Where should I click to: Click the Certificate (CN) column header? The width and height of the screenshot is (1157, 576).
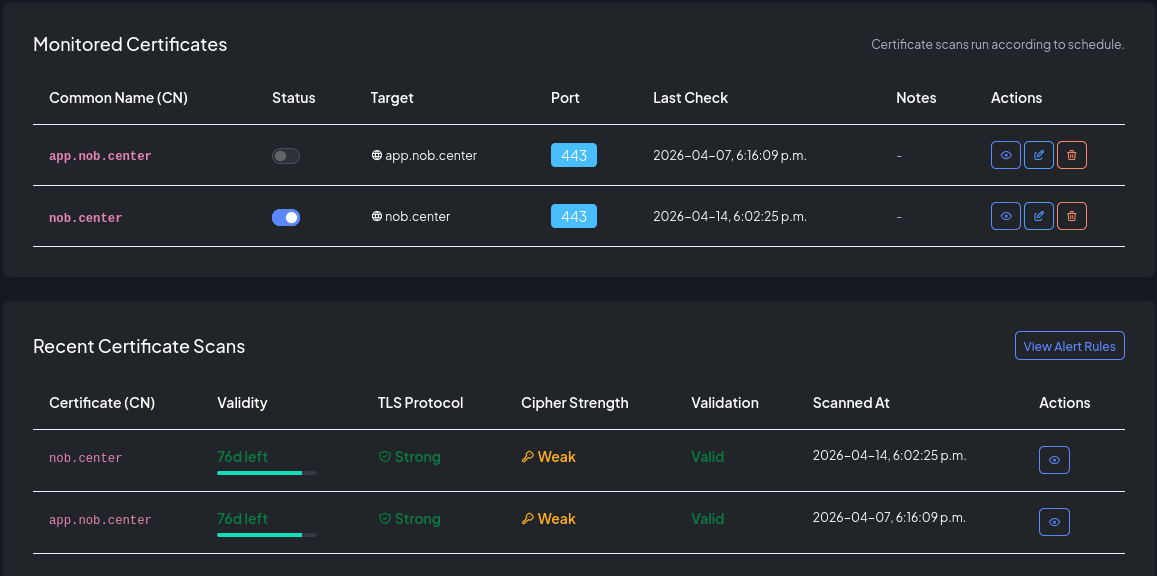(102, 403)
